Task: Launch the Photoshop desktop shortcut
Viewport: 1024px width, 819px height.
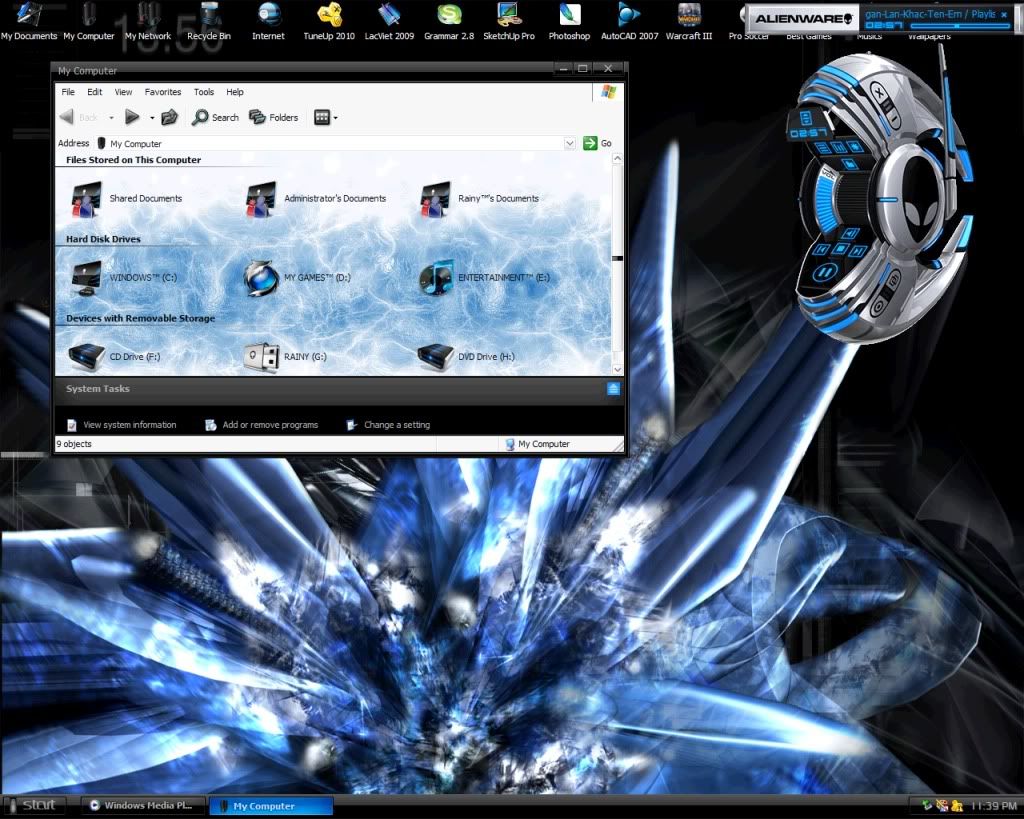Action: pos(569,21)
